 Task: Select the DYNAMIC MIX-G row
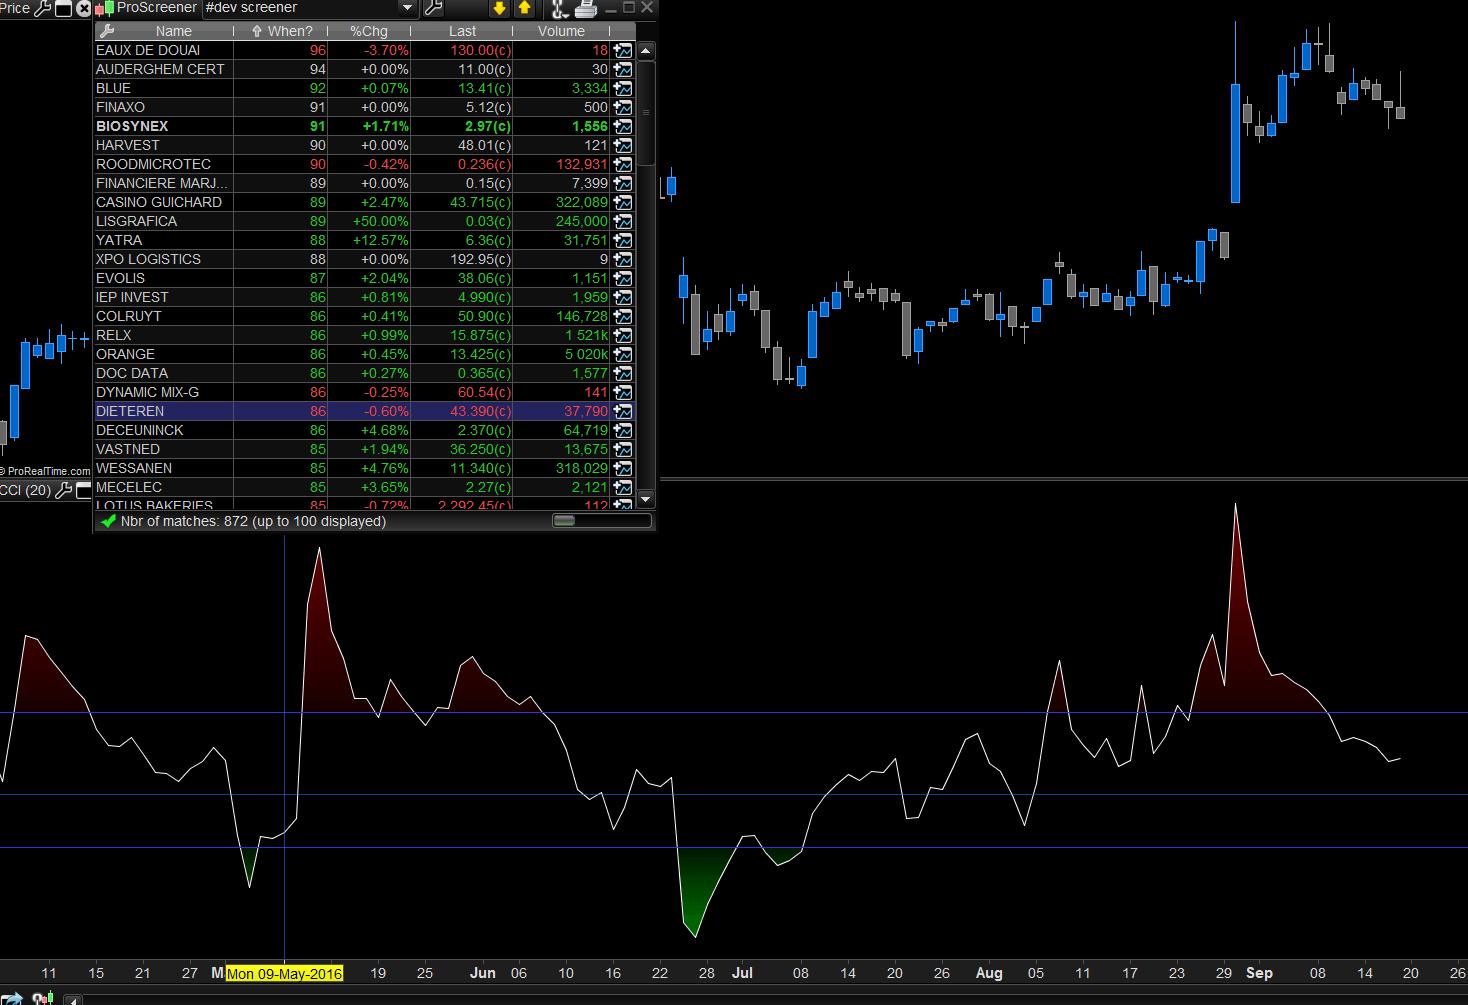(365, 392)
